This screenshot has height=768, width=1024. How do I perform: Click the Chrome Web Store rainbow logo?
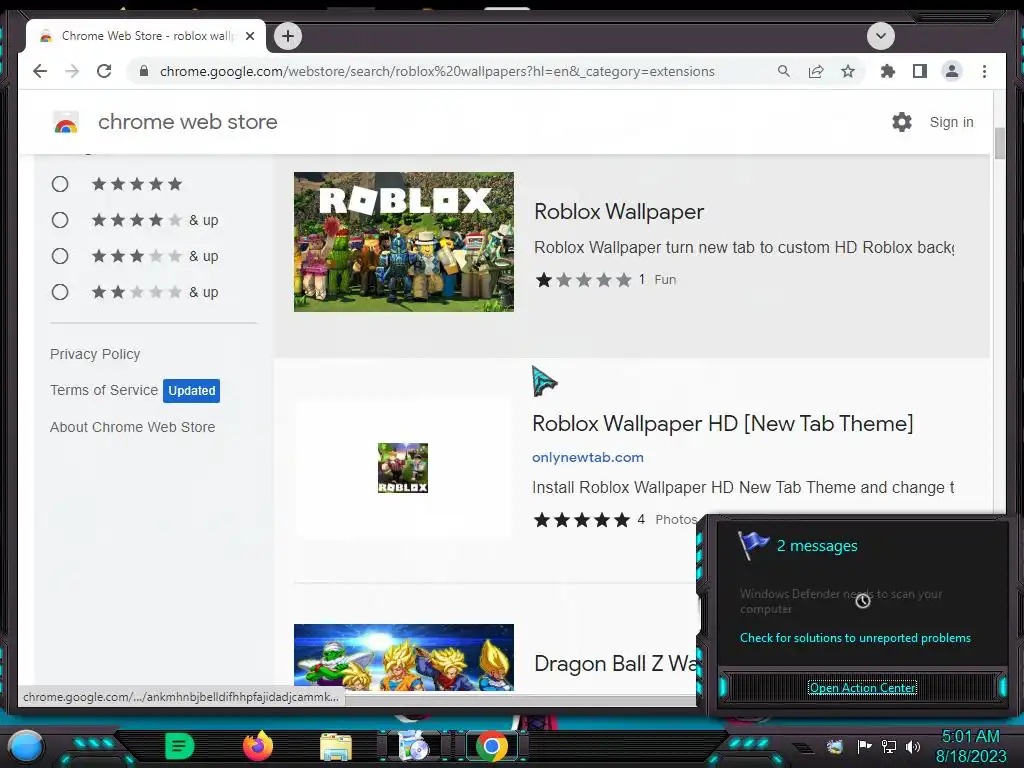pos(66,122)
